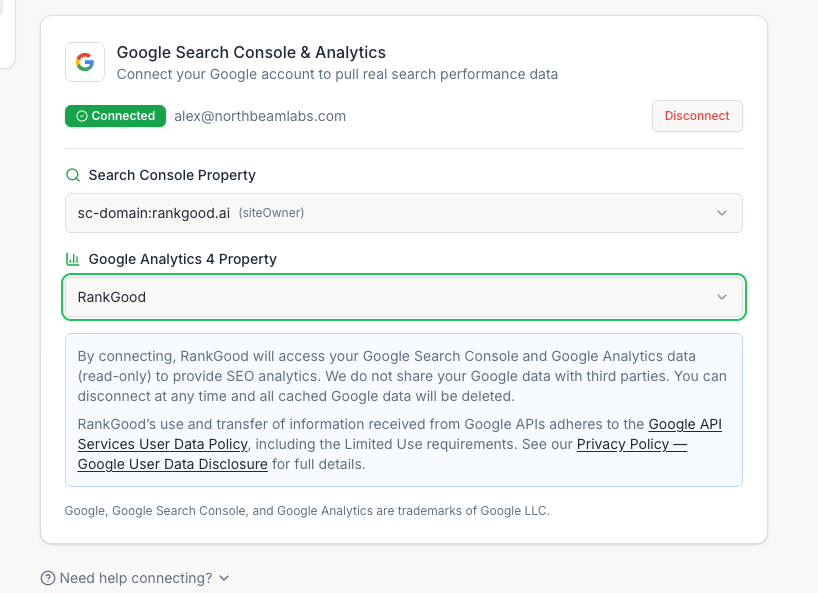The height and width of the screenshot is (593, 818).
Task: Click the Google logo icon
Action: pyautogui.click(x=85, y=62)
